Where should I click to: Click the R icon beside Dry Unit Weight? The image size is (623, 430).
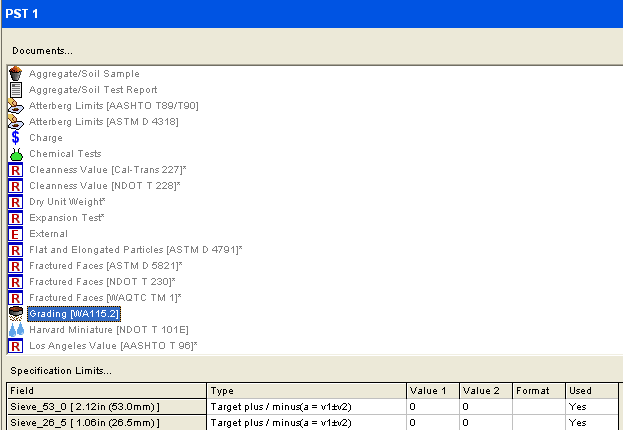tap(15, 202)
